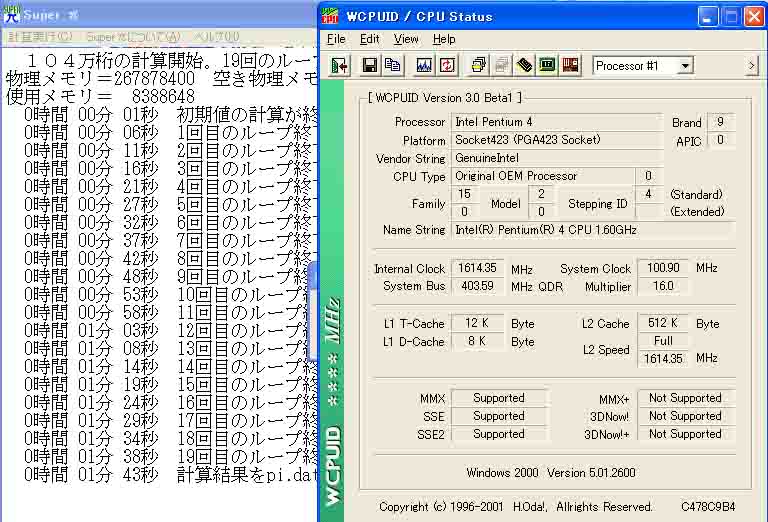Click the WCPUID Version 3.0 Beta1 label
Image resolution: width=768 pixels, height=522 pixels.
point(445,97)
